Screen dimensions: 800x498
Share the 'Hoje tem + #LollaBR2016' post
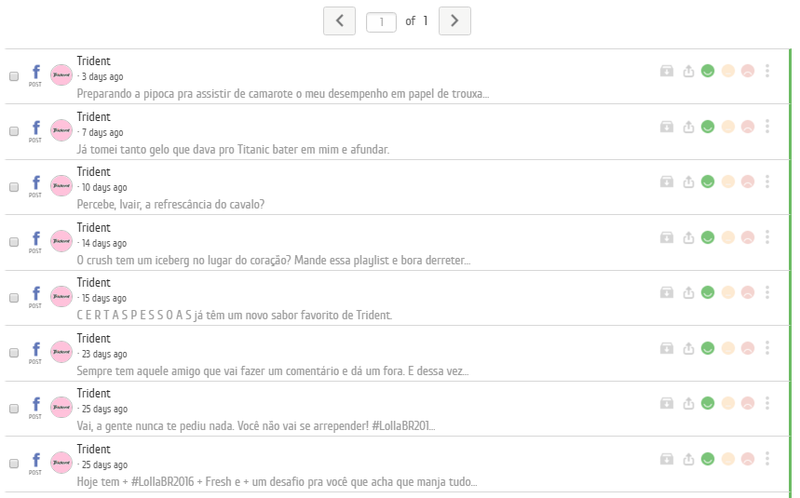[688, 459]
